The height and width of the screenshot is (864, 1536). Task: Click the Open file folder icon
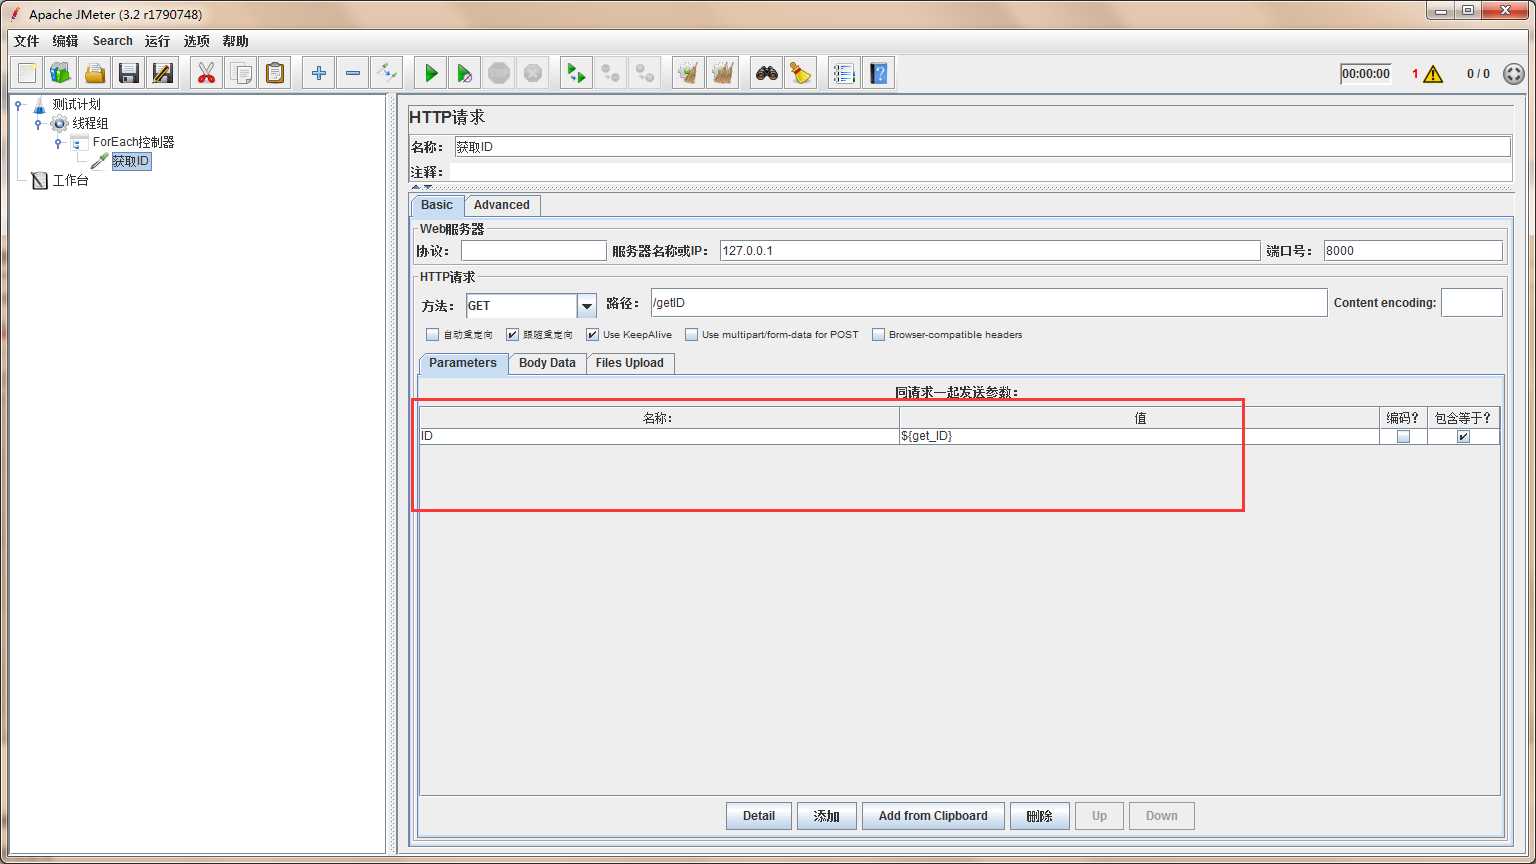click(x=95, y=73)
